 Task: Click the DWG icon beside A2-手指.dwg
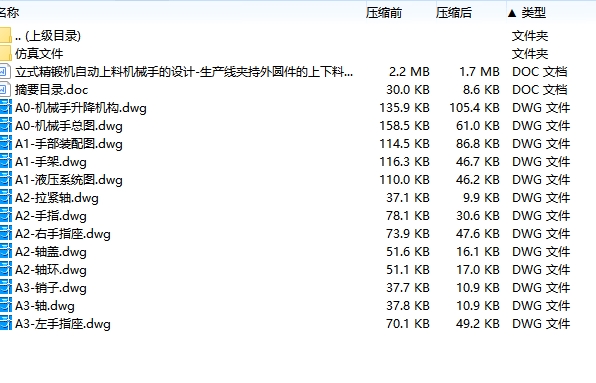tap(6, 215)
